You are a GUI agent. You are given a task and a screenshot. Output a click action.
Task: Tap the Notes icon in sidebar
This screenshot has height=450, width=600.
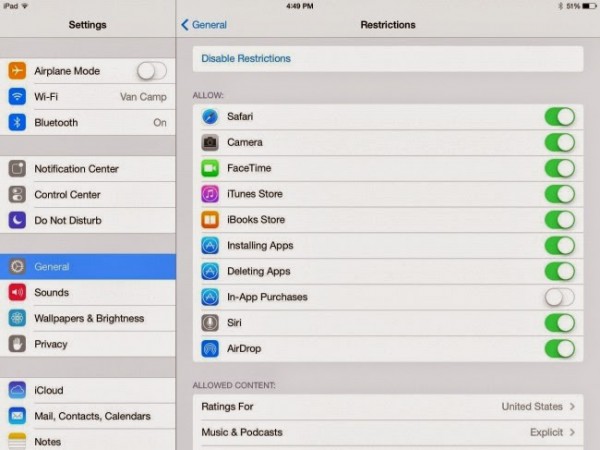pos(17,442)
